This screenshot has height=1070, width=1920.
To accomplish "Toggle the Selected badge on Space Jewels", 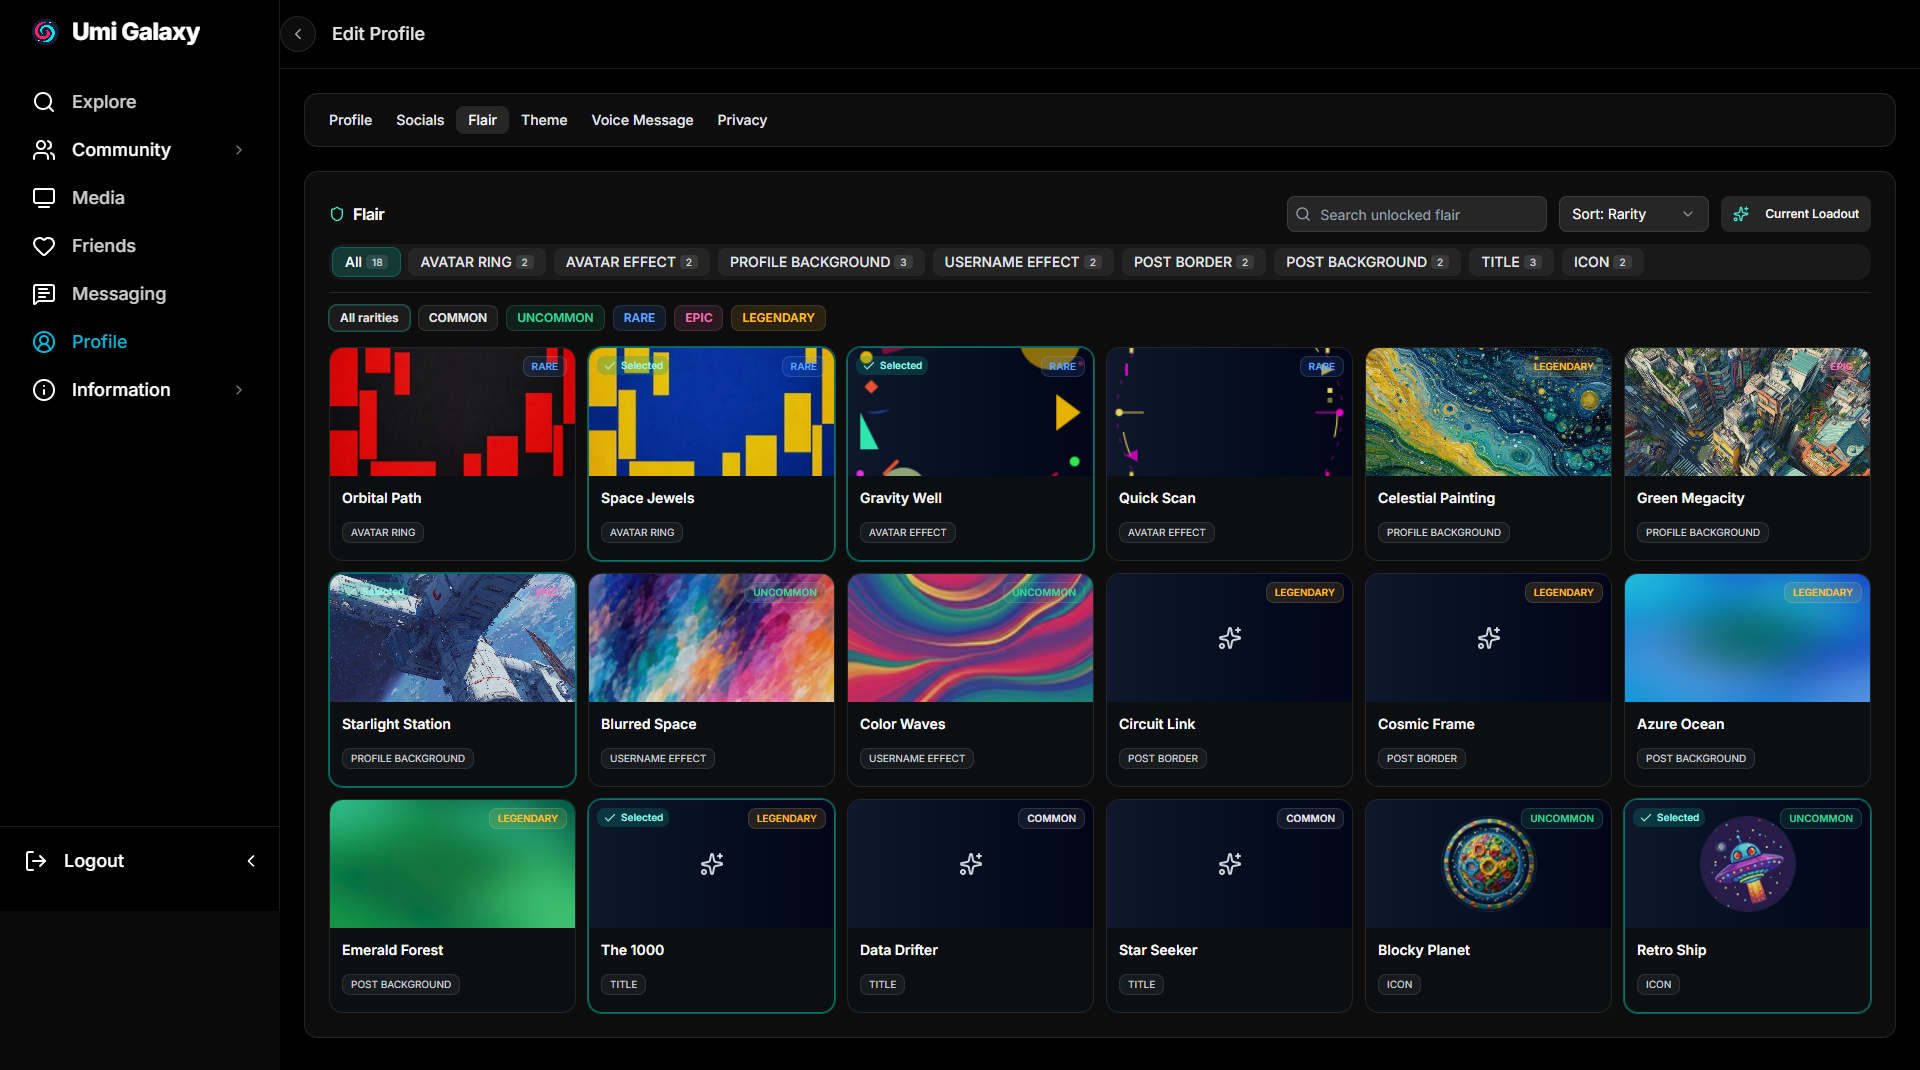I will [633, 366].
